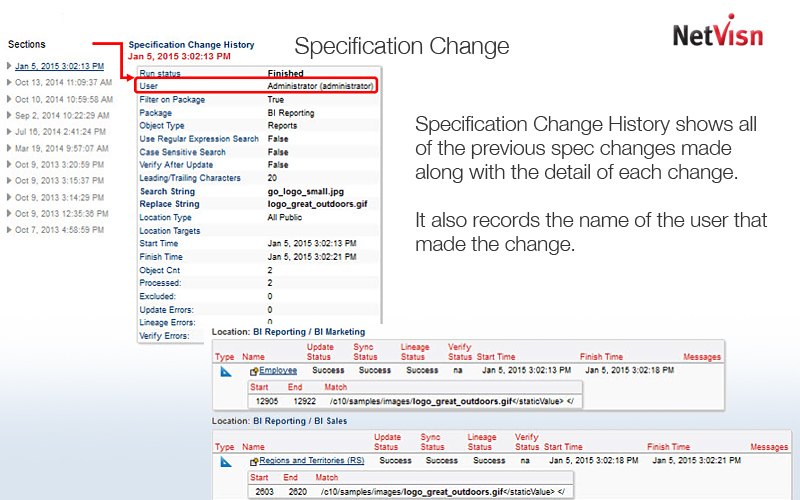Click Regions row finish time Jan 5, 2015 3:02:21 PM
This screenshot has width=800, height=500.
pos(696,460)
